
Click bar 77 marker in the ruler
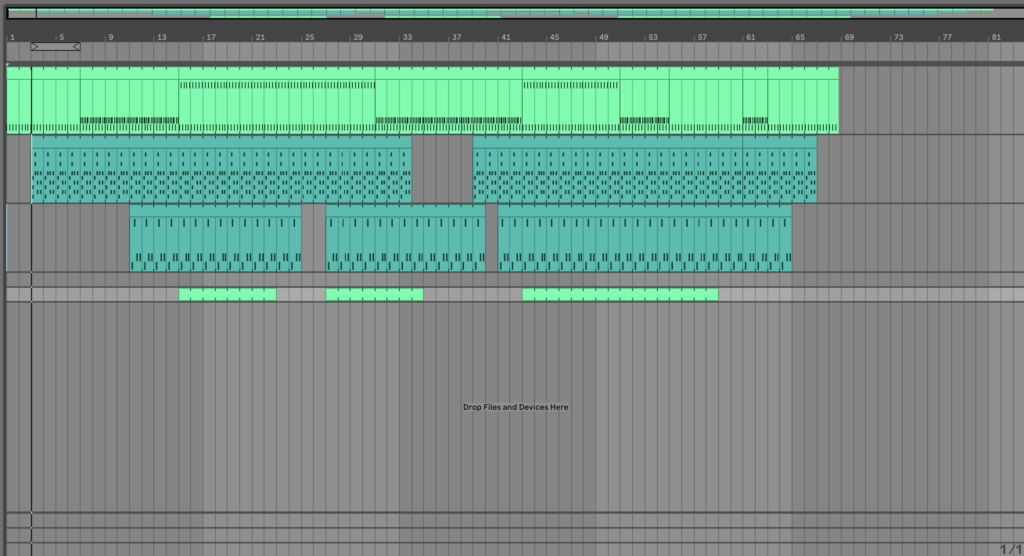coord(946,37)
